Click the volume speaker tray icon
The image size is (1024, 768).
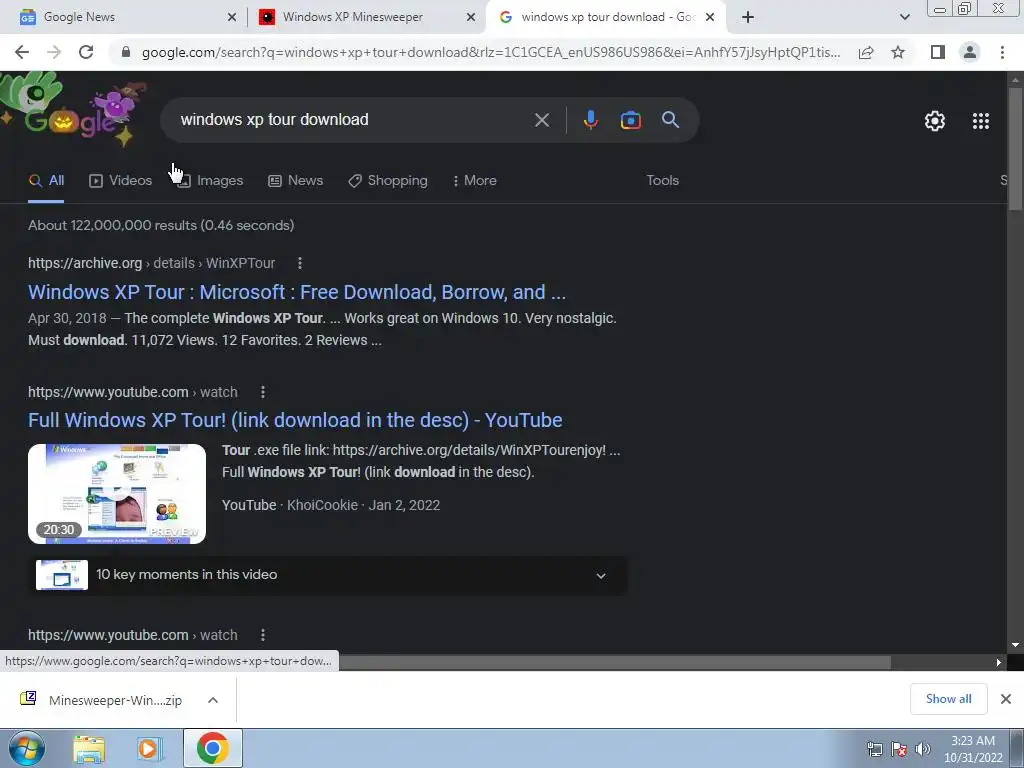click(x=923, y=749)
